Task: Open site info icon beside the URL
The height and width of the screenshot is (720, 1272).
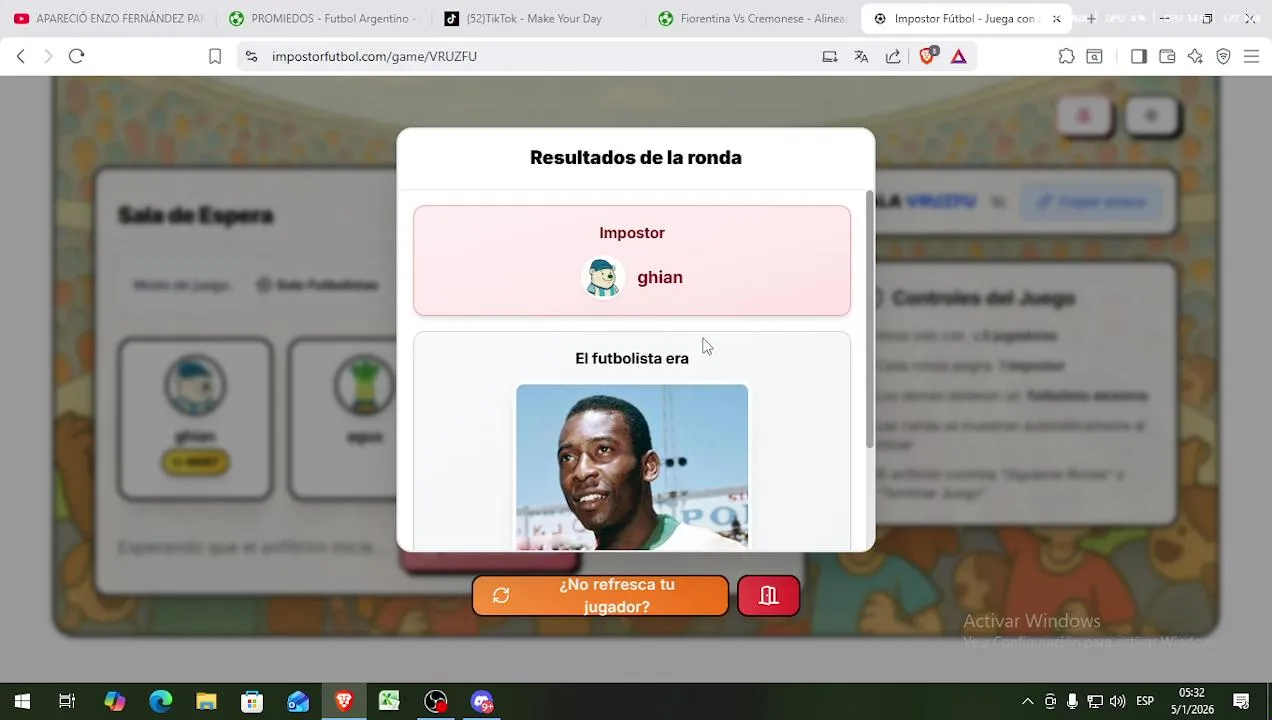Action: (x=251, y=57)
